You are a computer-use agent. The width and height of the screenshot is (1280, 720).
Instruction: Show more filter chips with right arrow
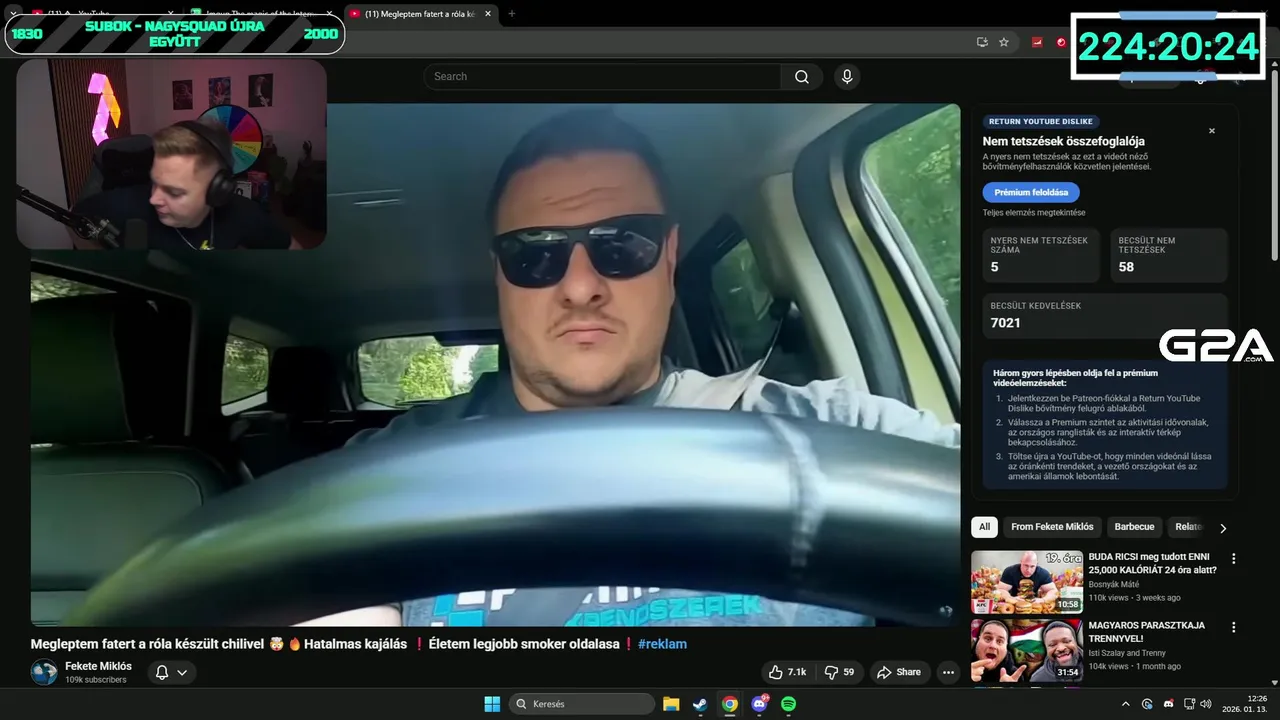pos(1222,528)
